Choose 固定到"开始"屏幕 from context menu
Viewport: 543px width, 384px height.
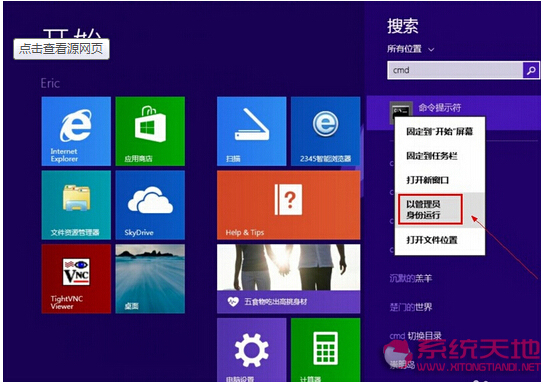click(440, 132)
